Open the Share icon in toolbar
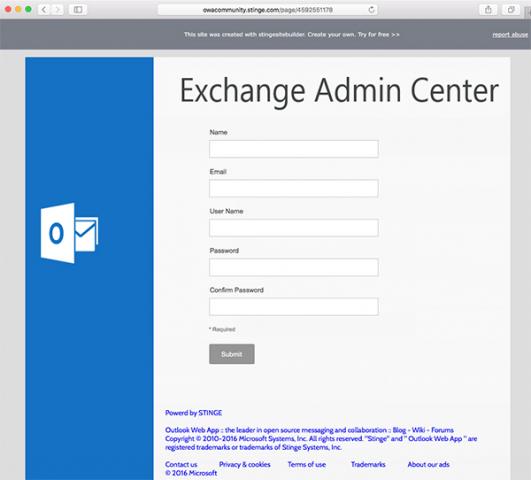531x480 pixels. pyautogui.click(x=488, y=9)
